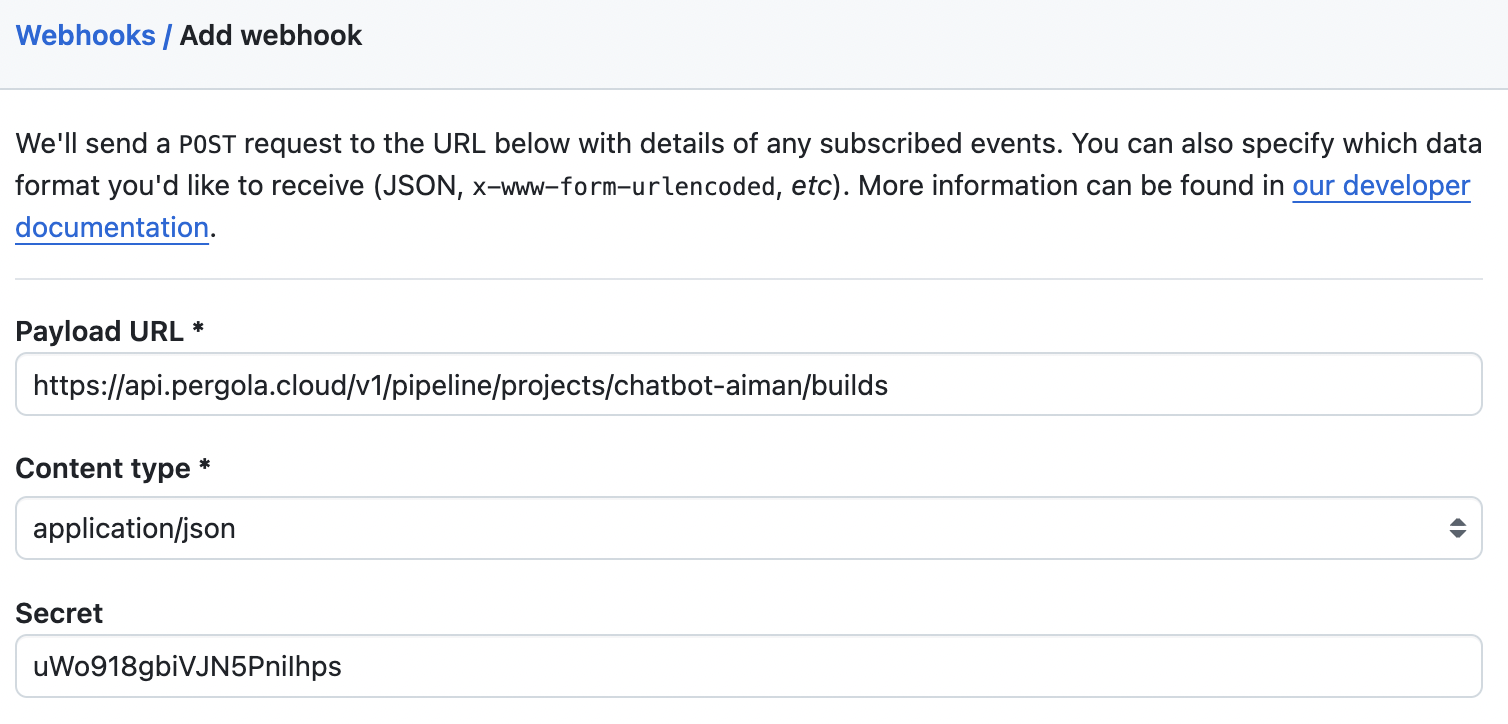Click the 'x-www-form-urlencoded' code text
This screenshot has width=1508, height=724.
624,187
